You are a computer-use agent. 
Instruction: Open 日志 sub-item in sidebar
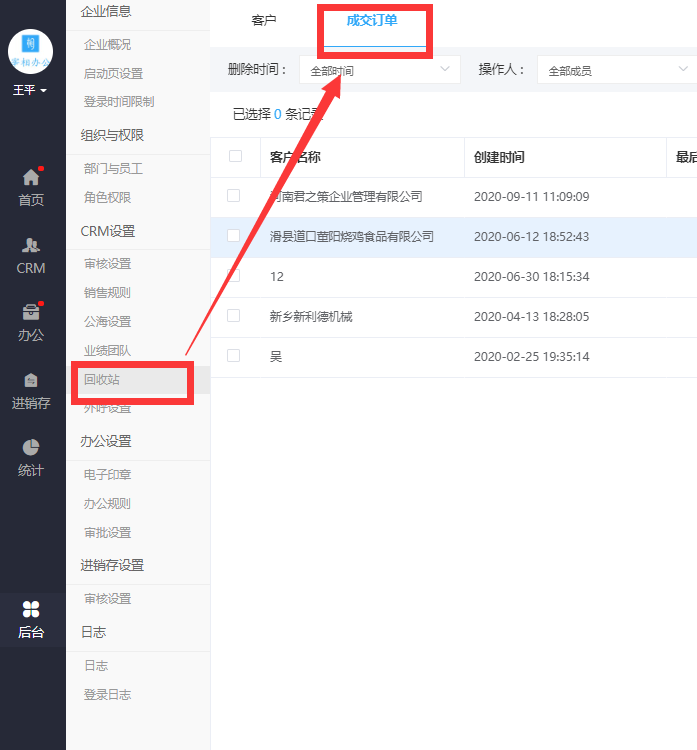[96, 665]
